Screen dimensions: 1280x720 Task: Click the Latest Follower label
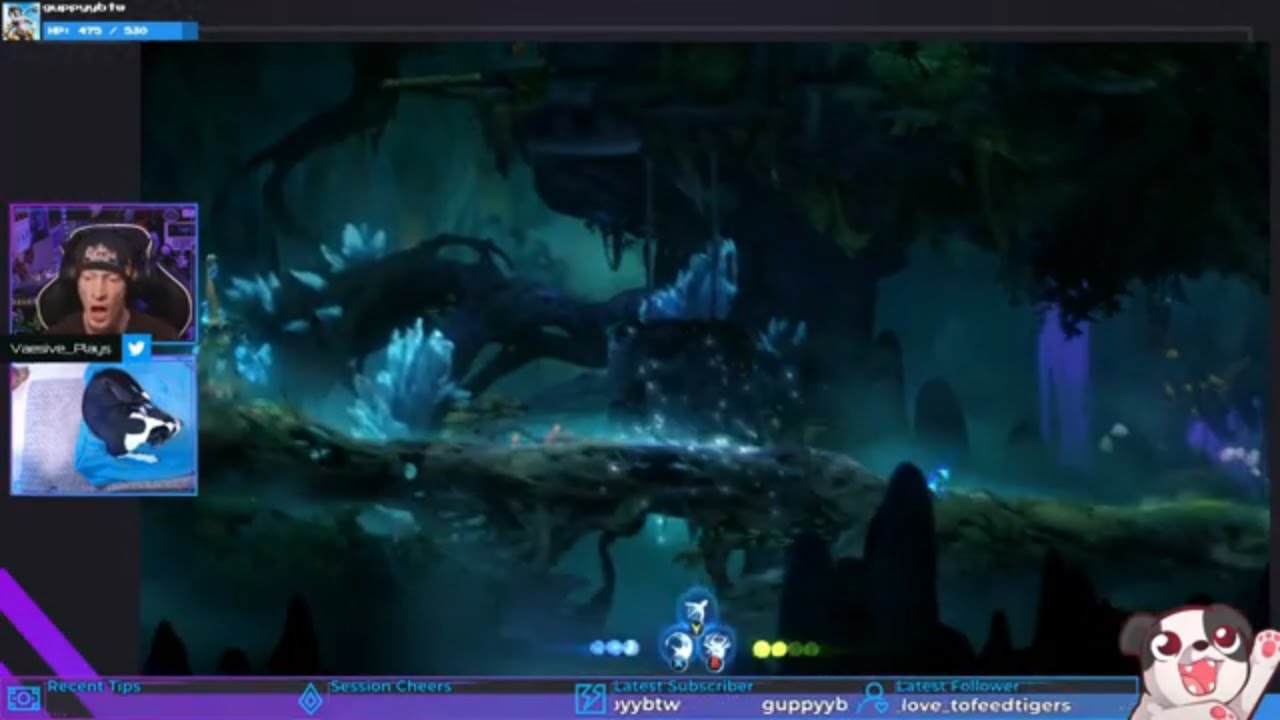tap(958, 686)
